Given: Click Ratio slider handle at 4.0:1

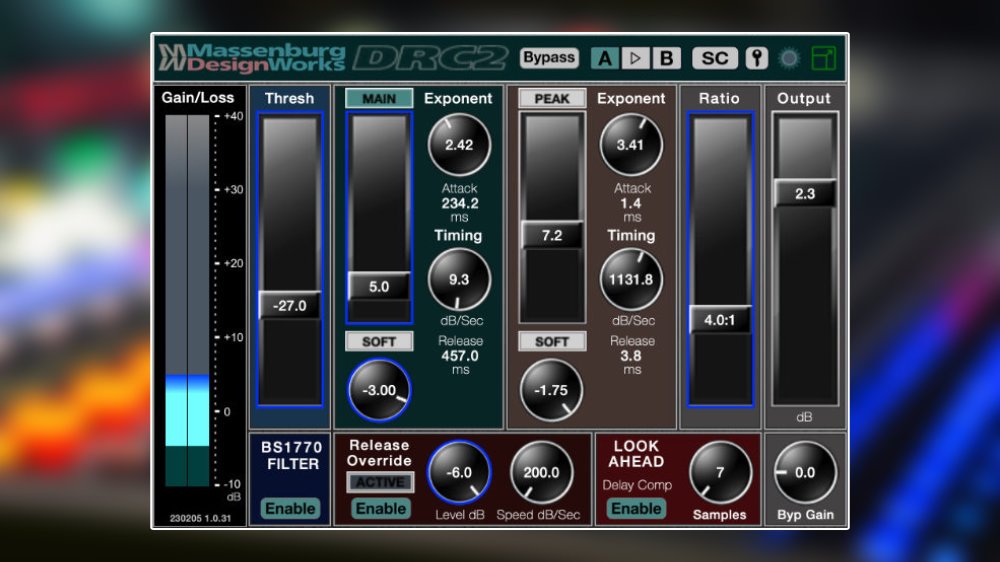Looking at the screenshot, I should coord(719,320).
